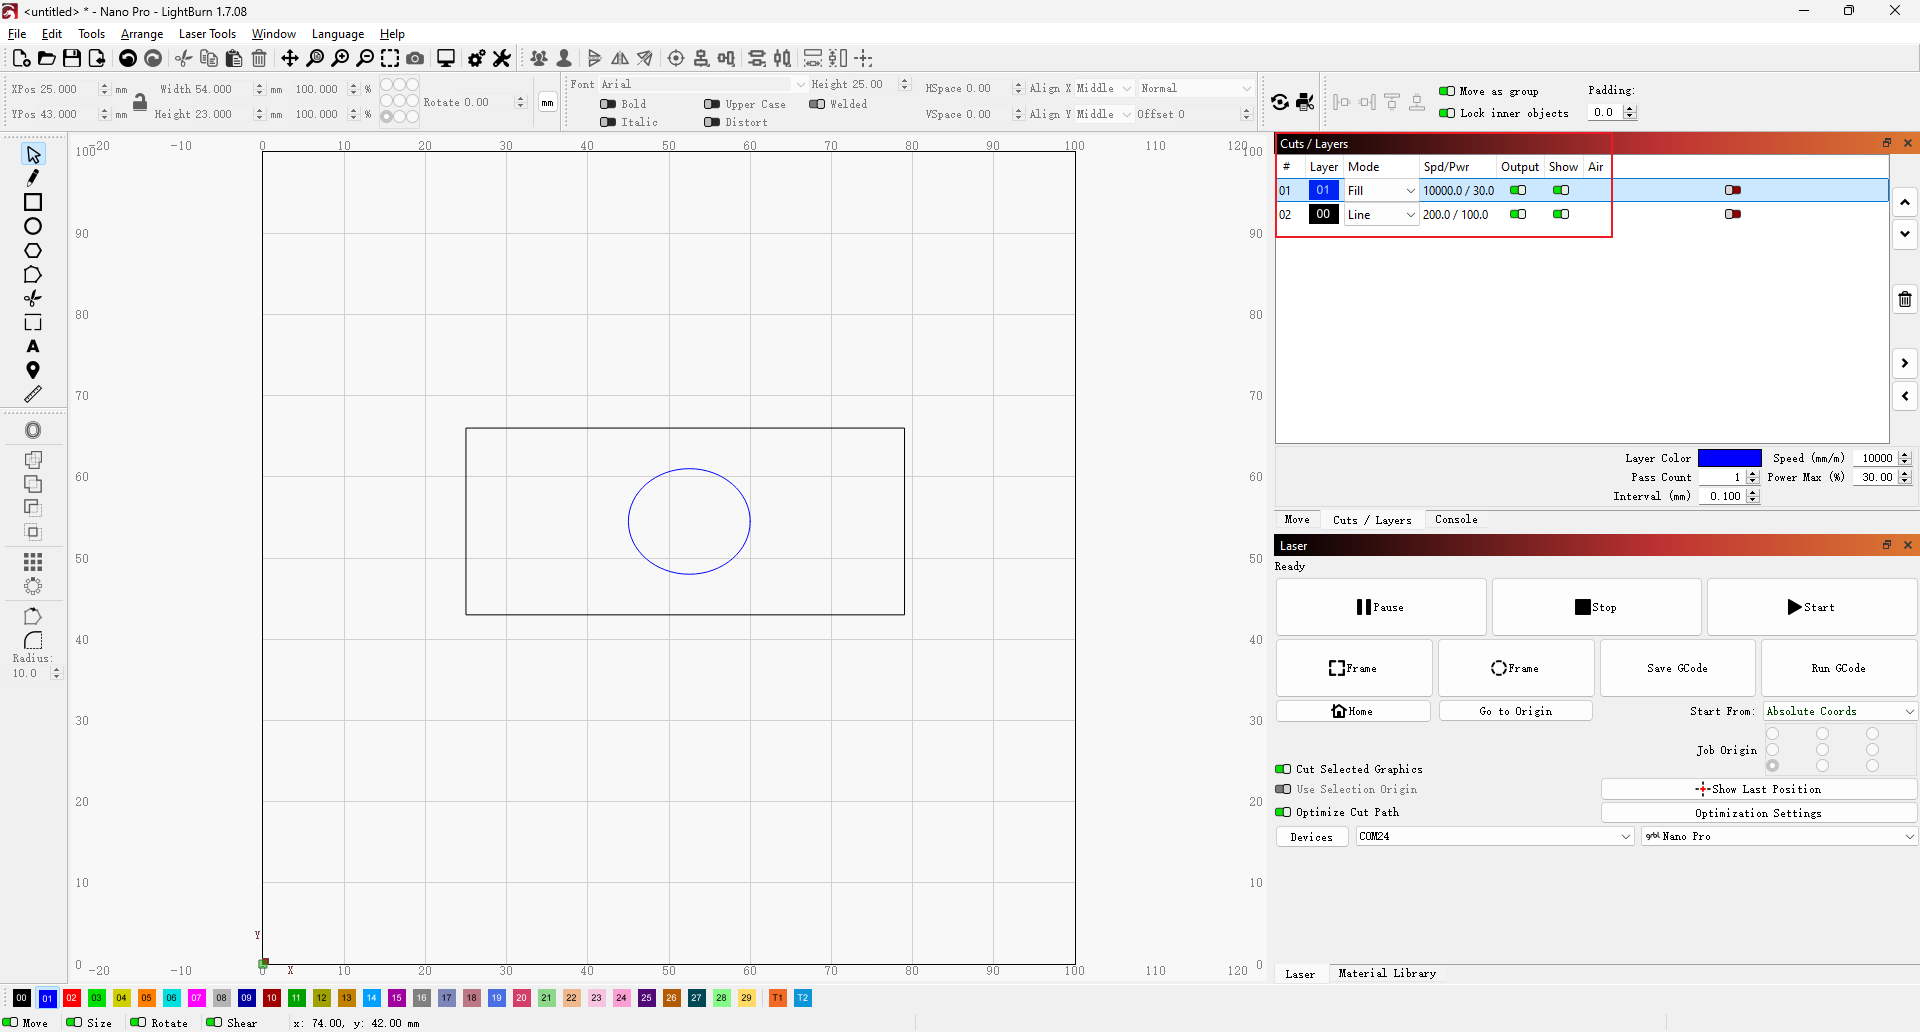
Task: Open the laser cut Preview
Action: [446, 58]
